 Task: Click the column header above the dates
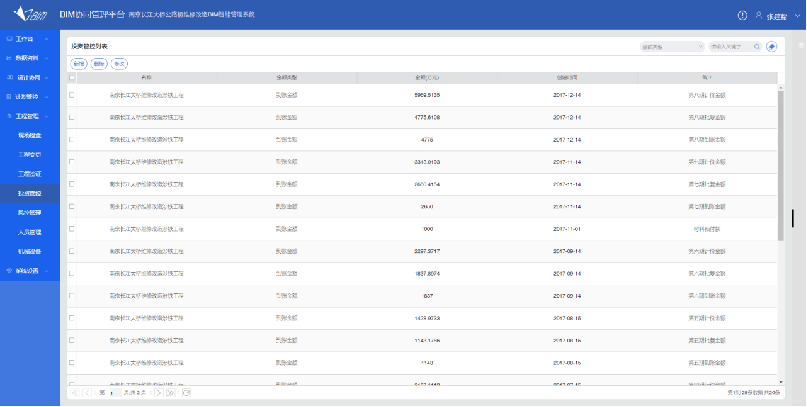[x=567, y=78]
